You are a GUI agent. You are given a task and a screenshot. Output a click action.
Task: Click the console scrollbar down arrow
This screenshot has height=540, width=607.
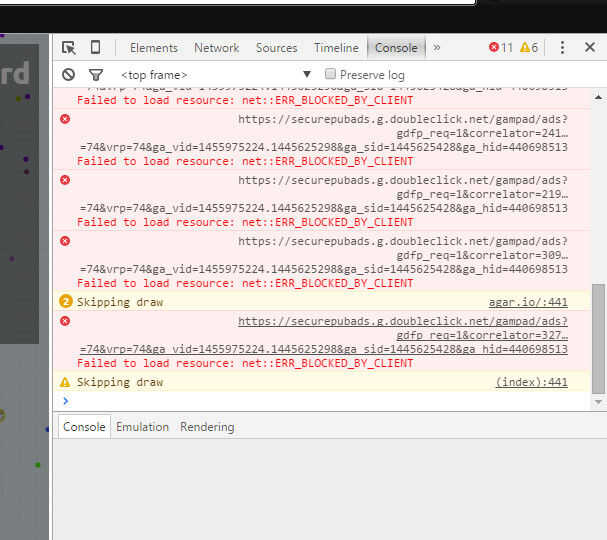(598, 402)
